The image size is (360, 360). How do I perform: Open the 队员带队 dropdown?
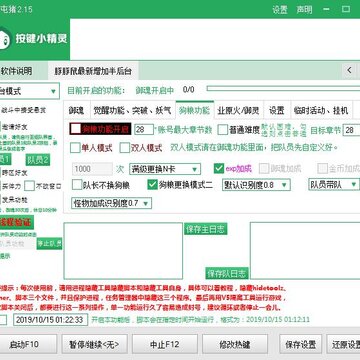point(333,185)
